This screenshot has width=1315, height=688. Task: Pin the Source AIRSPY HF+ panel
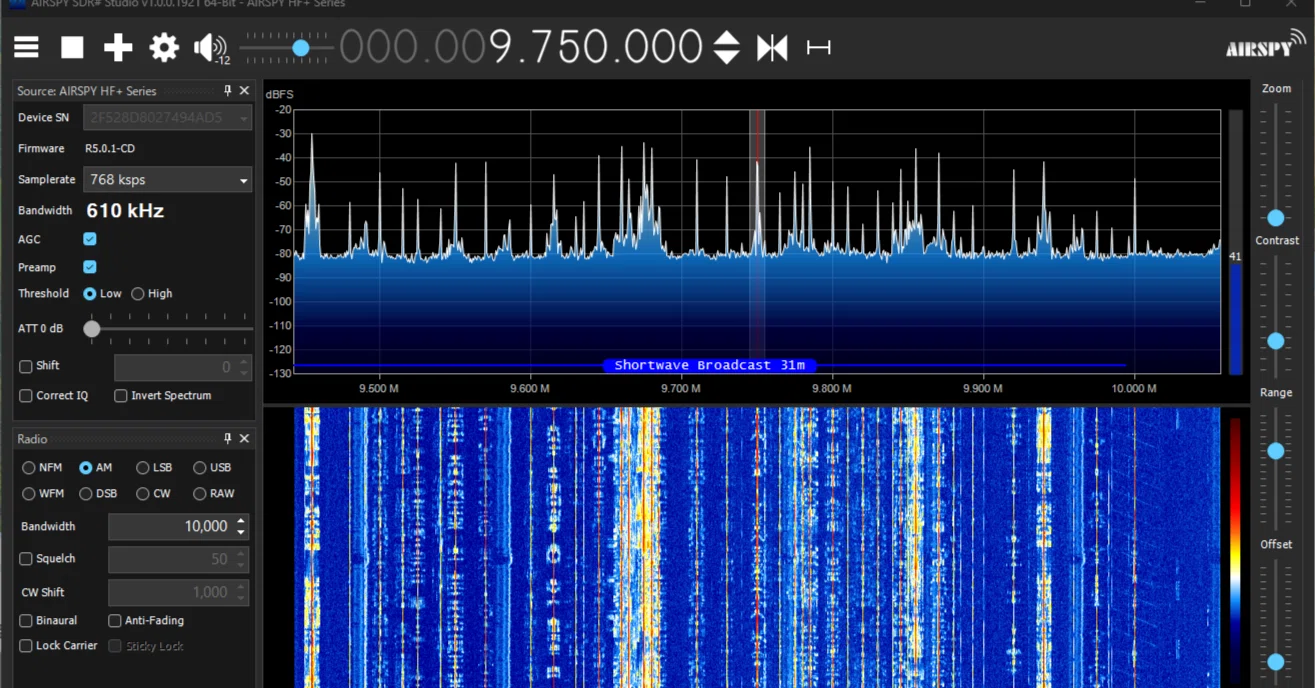click(228, 91)
